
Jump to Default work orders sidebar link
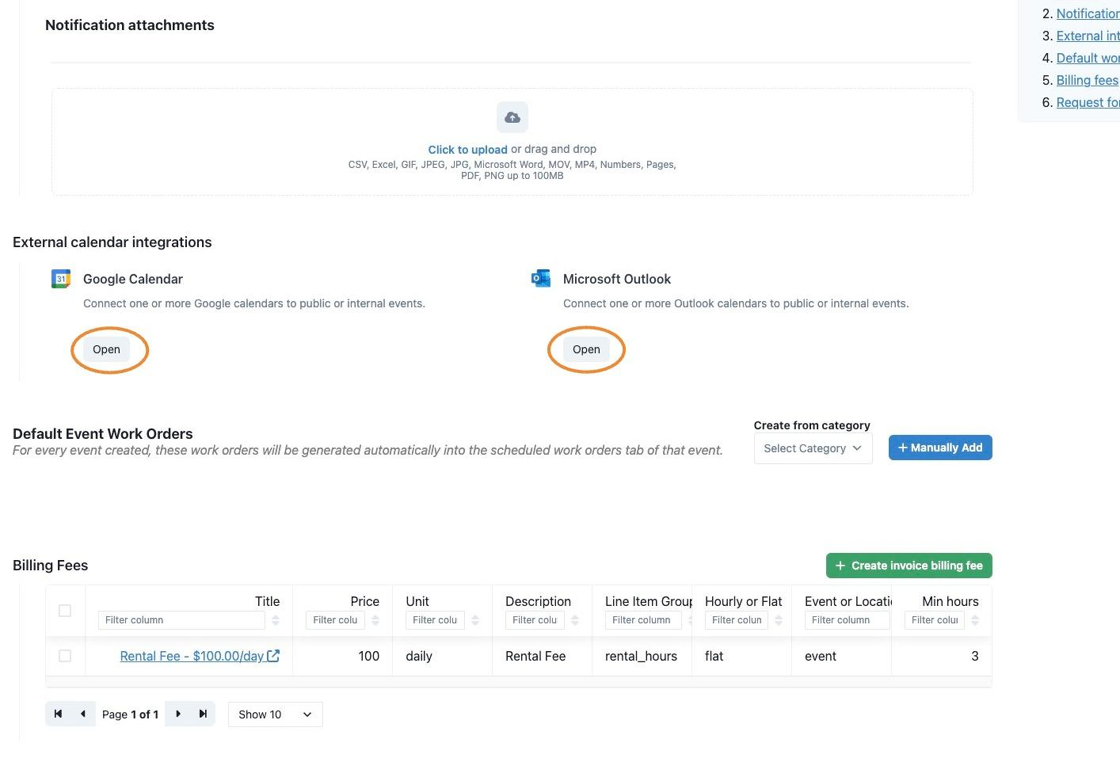click(1087, 58)
